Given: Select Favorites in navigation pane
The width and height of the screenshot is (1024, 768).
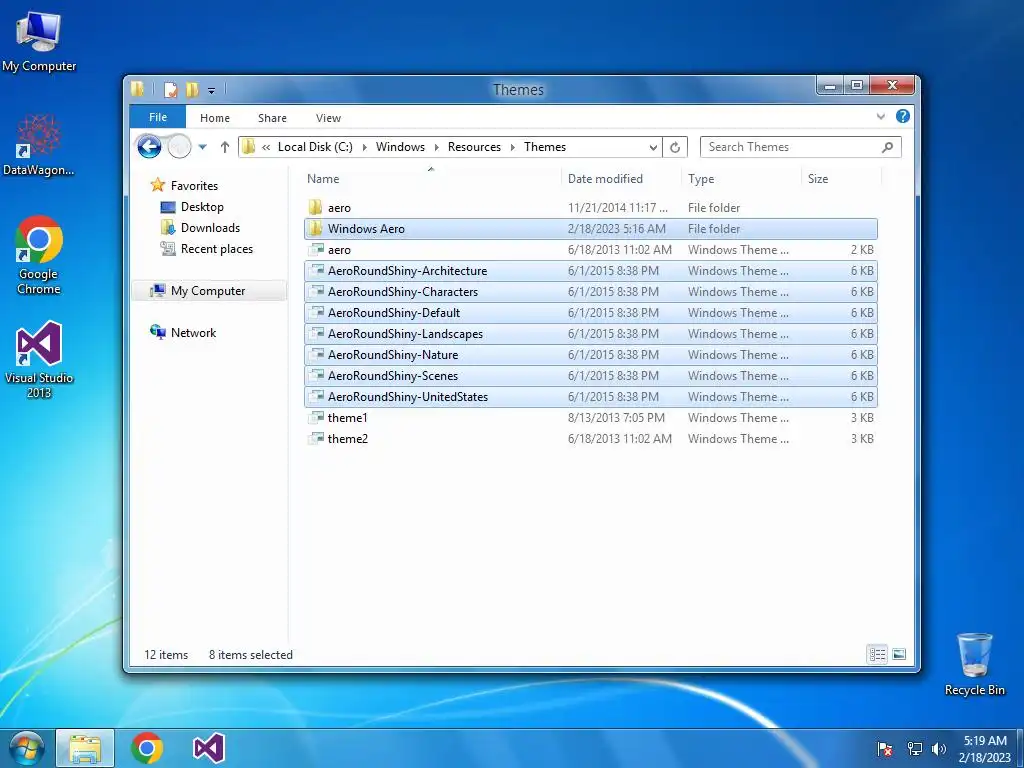Looking at the screenshot, I should [194, 185].
